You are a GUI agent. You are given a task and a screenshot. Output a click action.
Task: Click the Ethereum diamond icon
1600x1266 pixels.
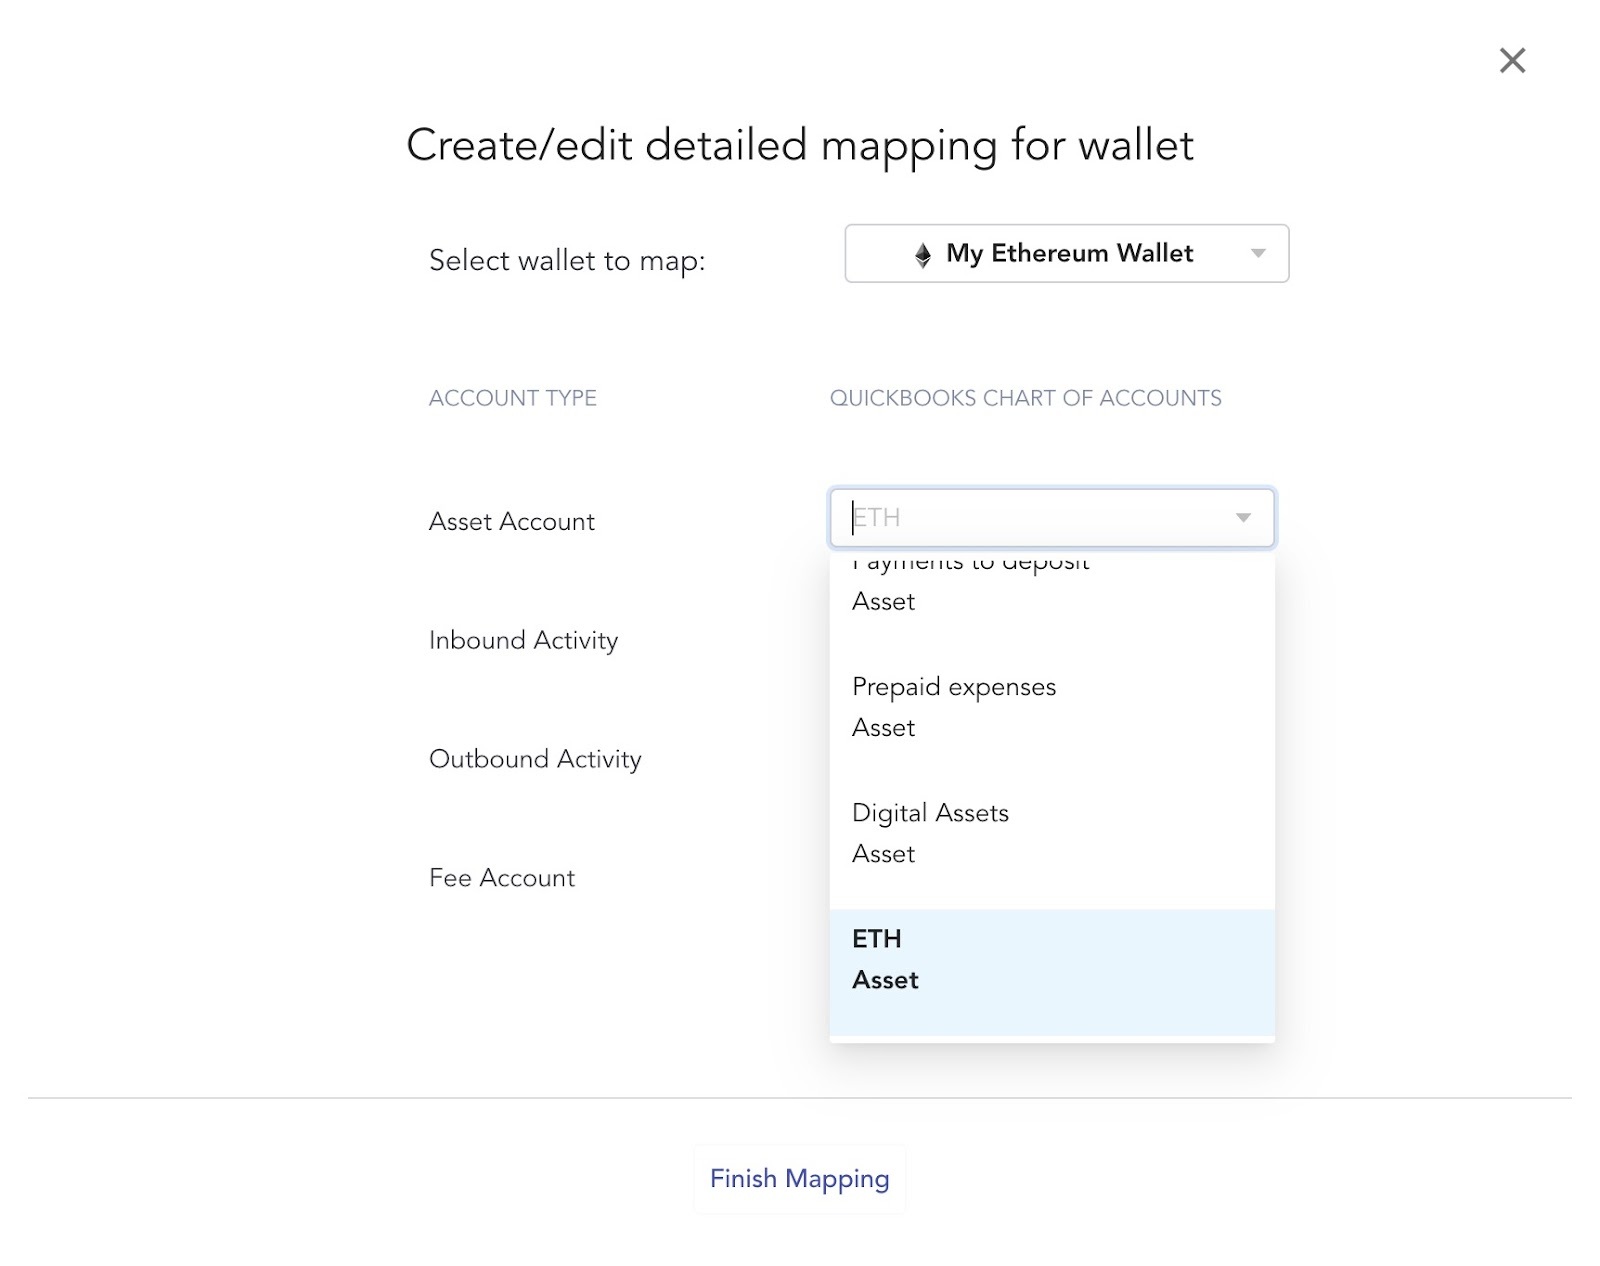tap(923, 255)
